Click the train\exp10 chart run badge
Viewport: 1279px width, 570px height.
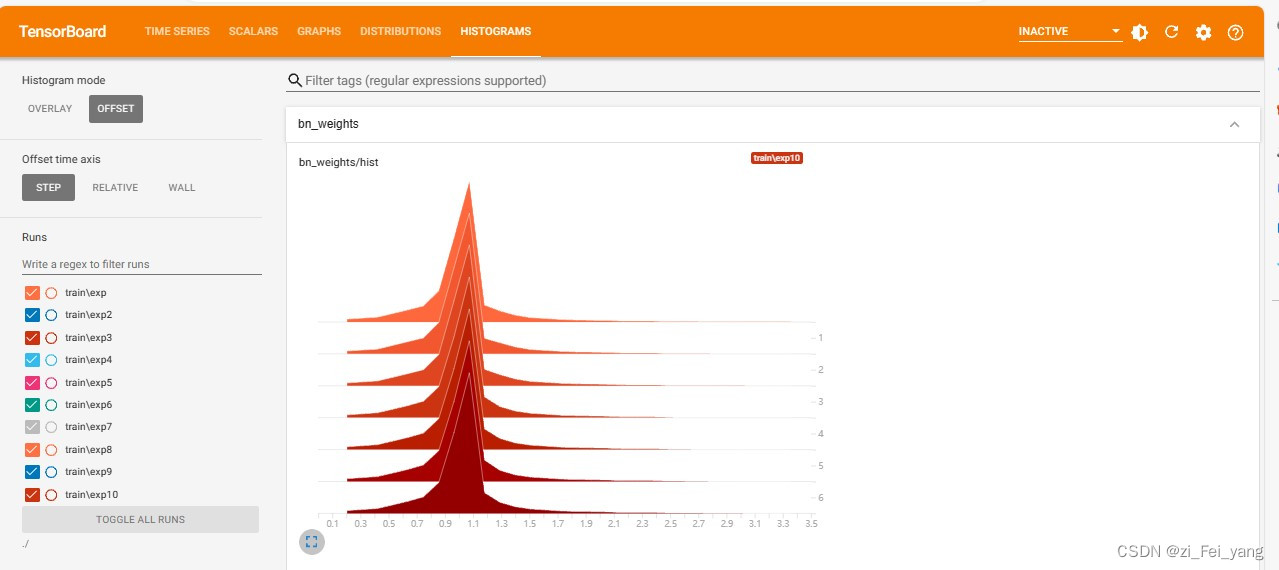coord(777,158)
